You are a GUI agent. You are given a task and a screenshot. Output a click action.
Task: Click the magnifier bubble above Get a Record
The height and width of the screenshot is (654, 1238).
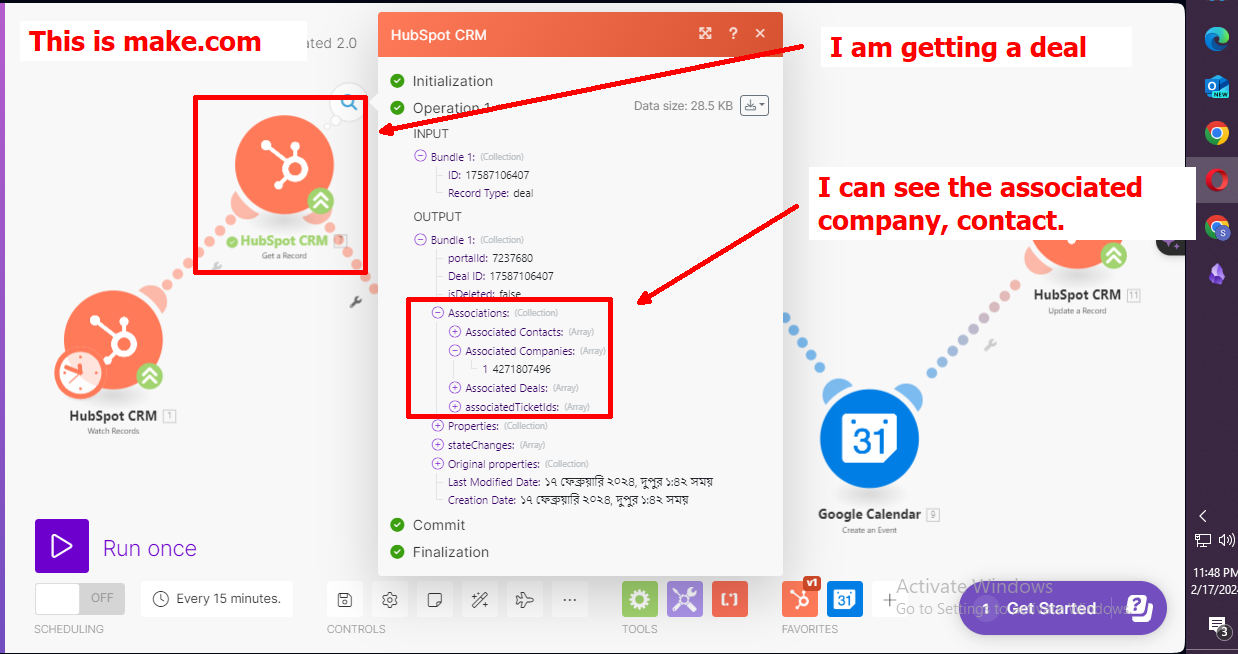(x=348, y=102)
